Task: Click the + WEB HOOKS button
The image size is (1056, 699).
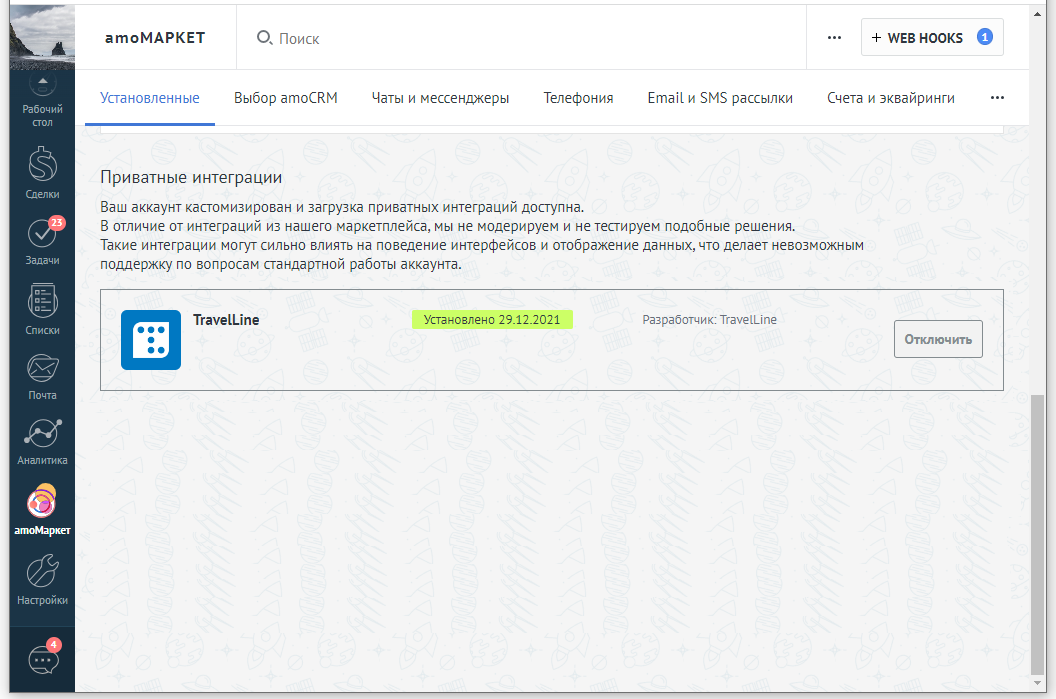Action: [932, 37]
